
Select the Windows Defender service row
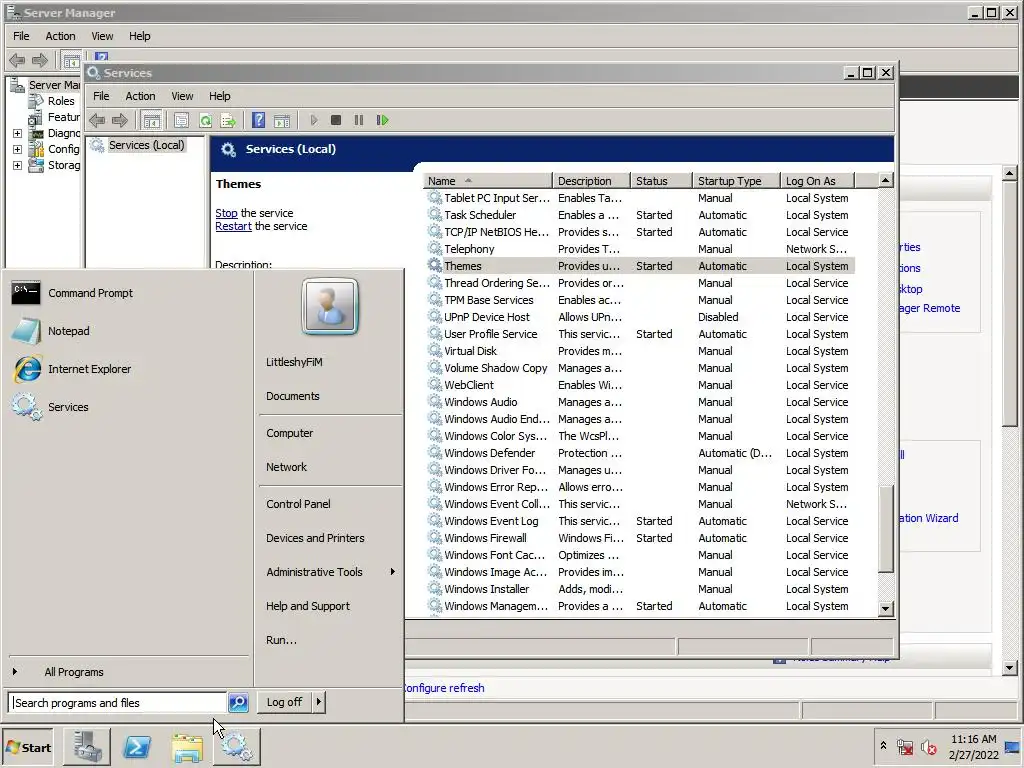[x=639, y=453]
